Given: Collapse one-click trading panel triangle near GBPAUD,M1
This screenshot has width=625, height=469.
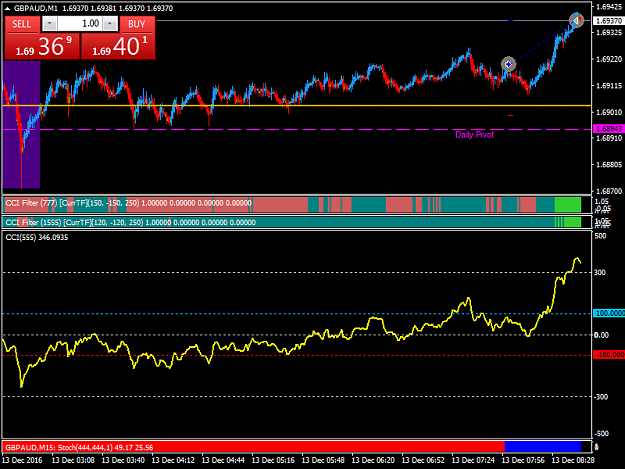Looking at the screenshot, I should (x=7, y=8).
